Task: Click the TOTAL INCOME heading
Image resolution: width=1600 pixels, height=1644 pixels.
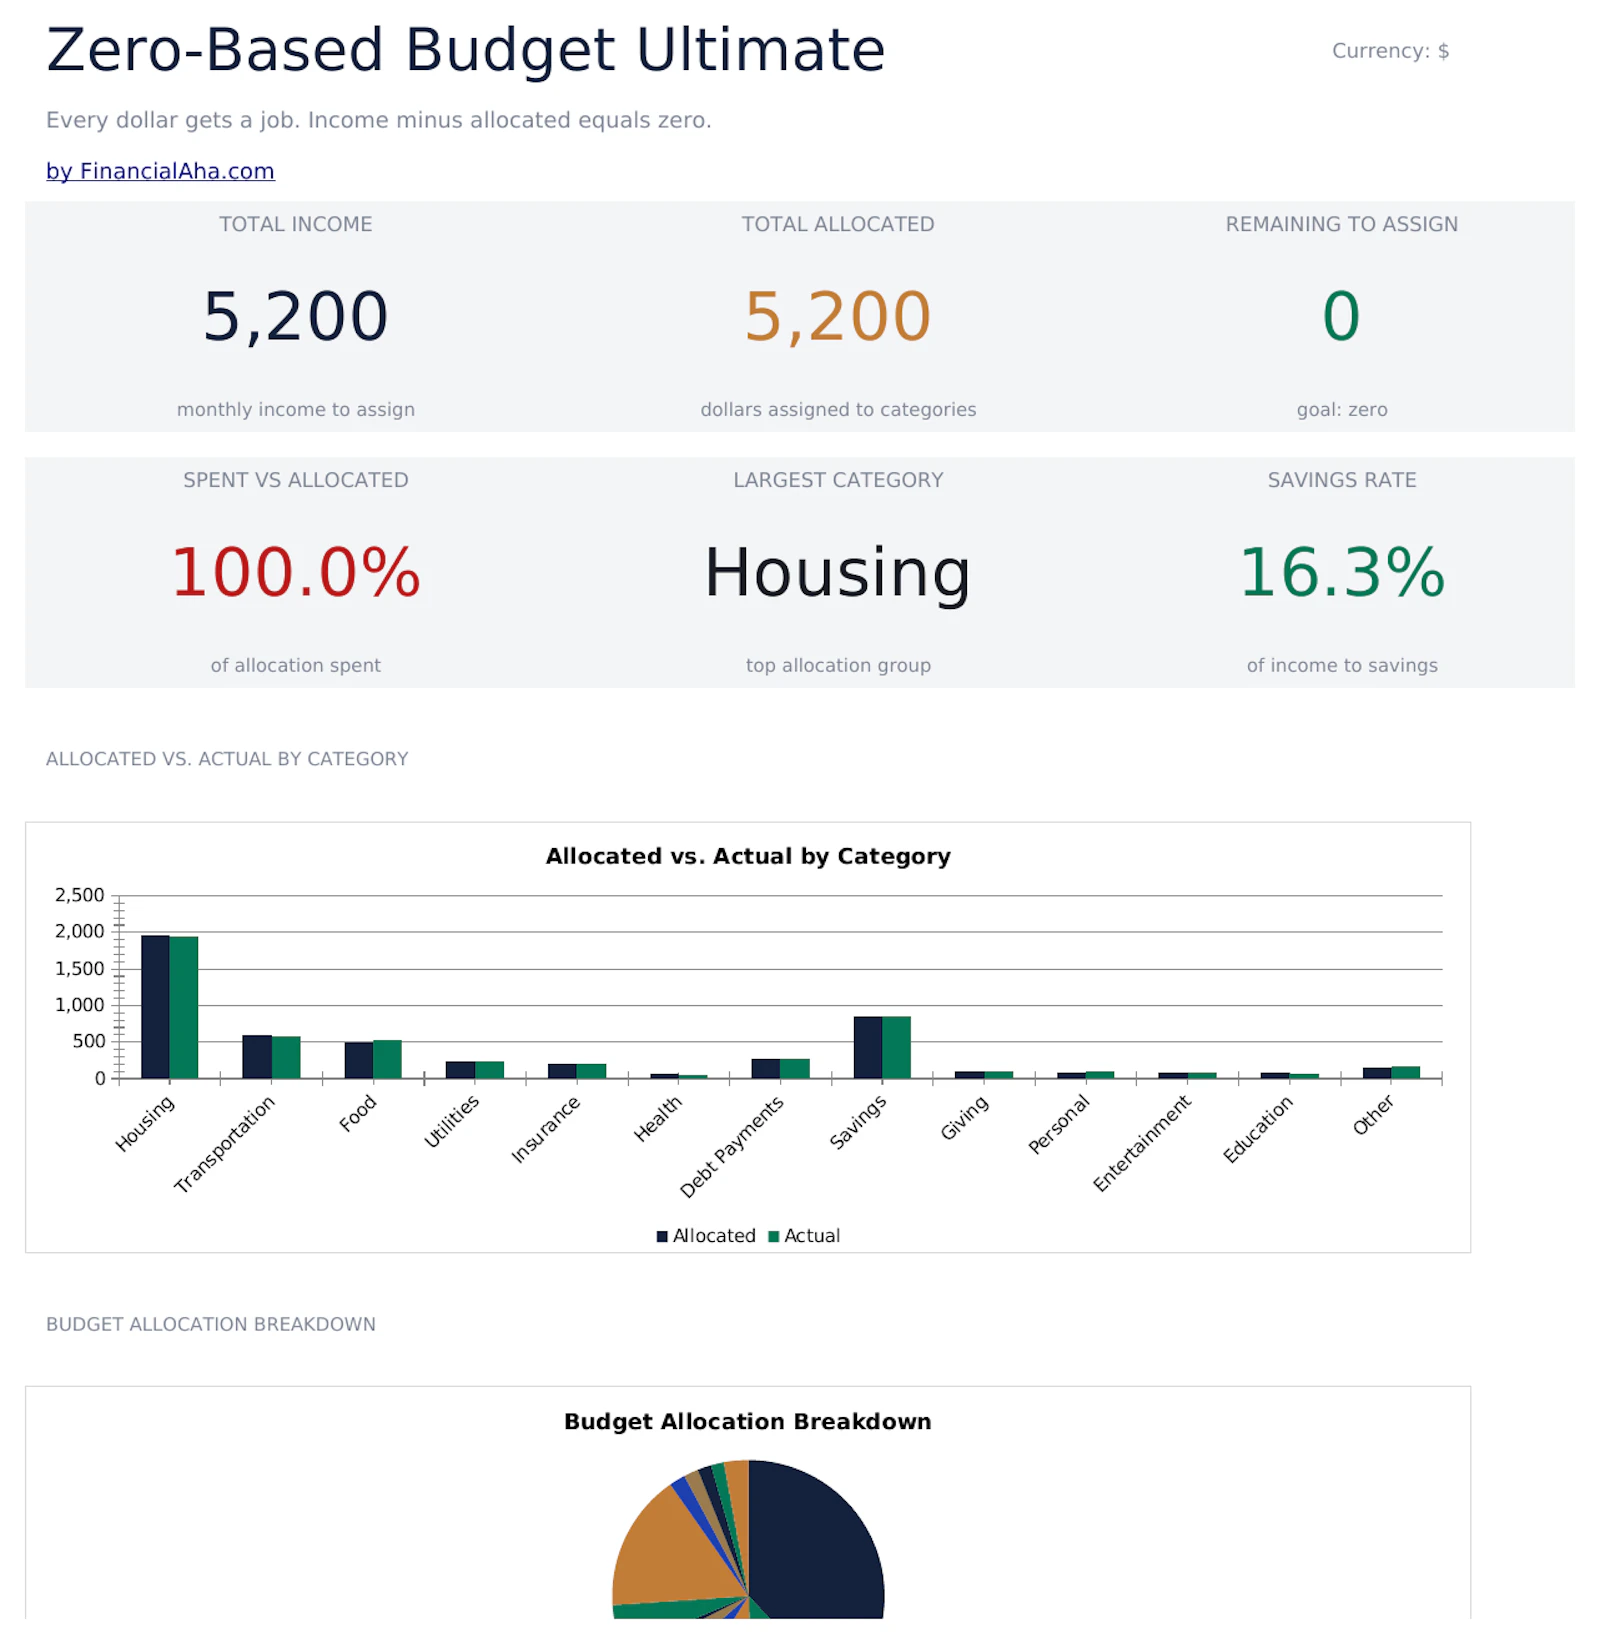Action: (296, 224)
